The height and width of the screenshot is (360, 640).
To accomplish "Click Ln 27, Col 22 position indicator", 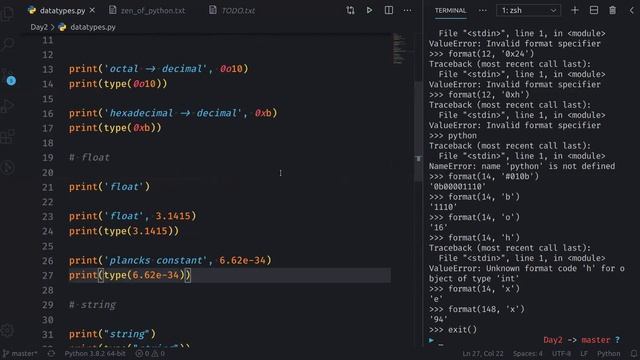I will click(x=483, y=353).
